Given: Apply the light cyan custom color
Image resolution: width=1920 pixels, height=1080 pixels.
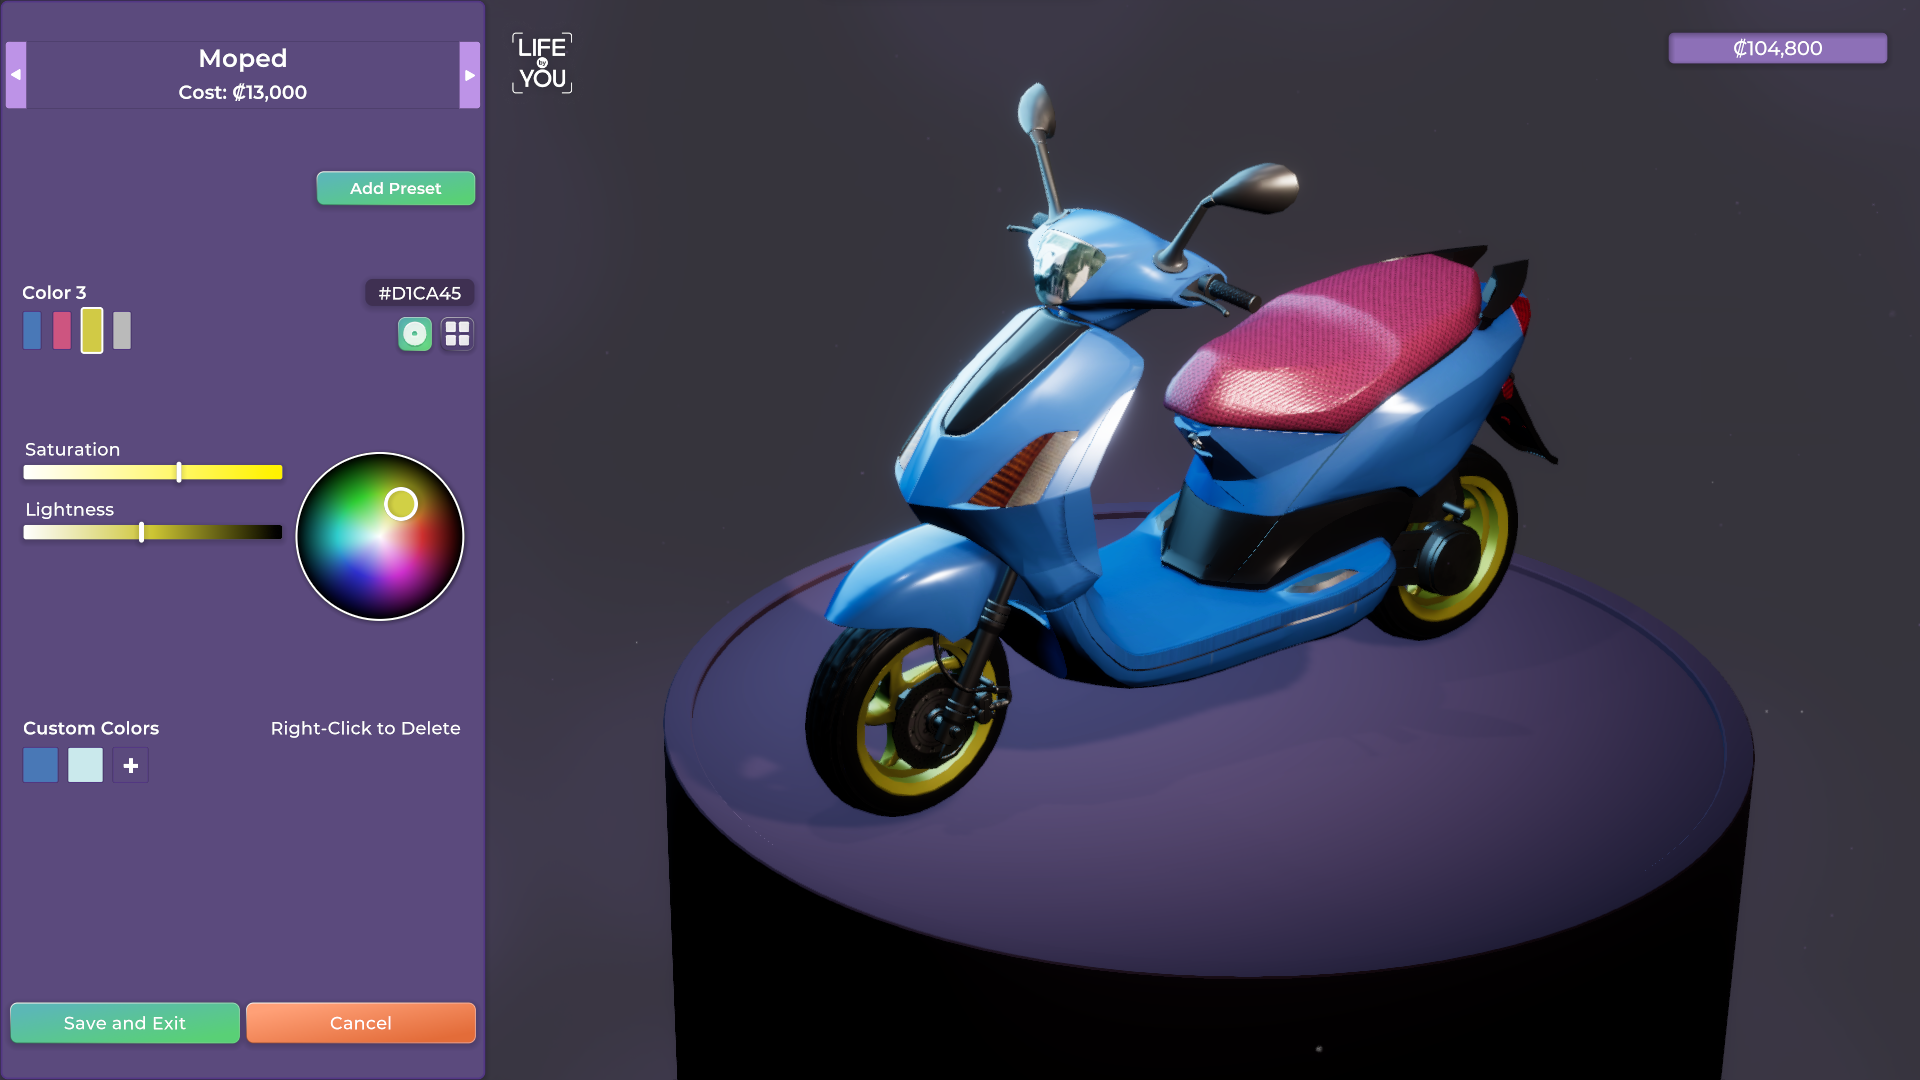Looking at the screenshot, I should 85,766.
